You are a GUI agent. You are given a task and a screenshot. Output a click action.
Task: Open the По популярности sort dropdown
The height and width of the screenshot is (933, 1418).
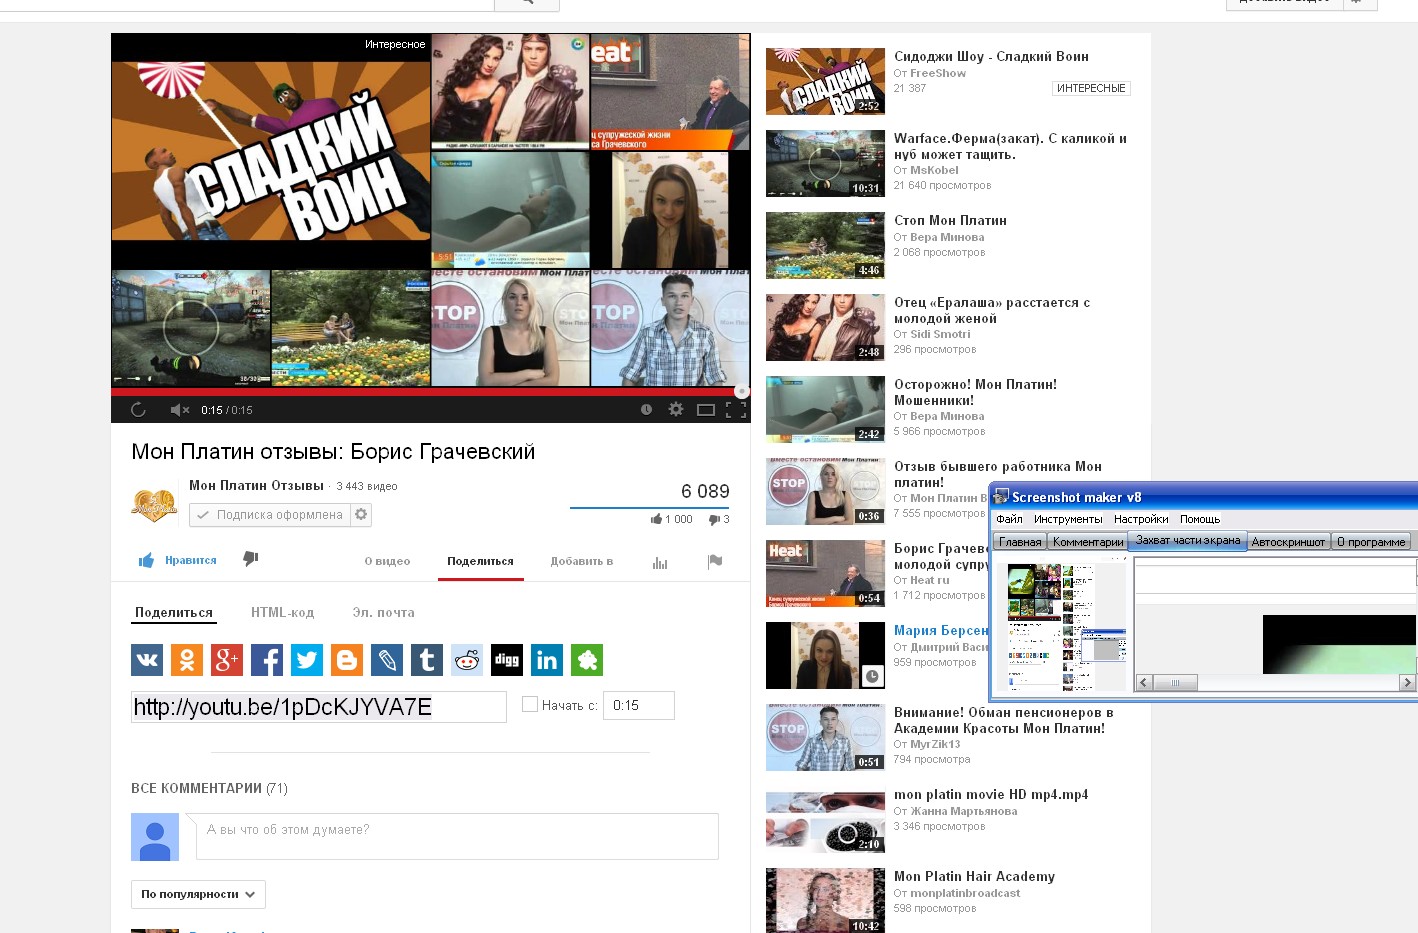(198, 894)
